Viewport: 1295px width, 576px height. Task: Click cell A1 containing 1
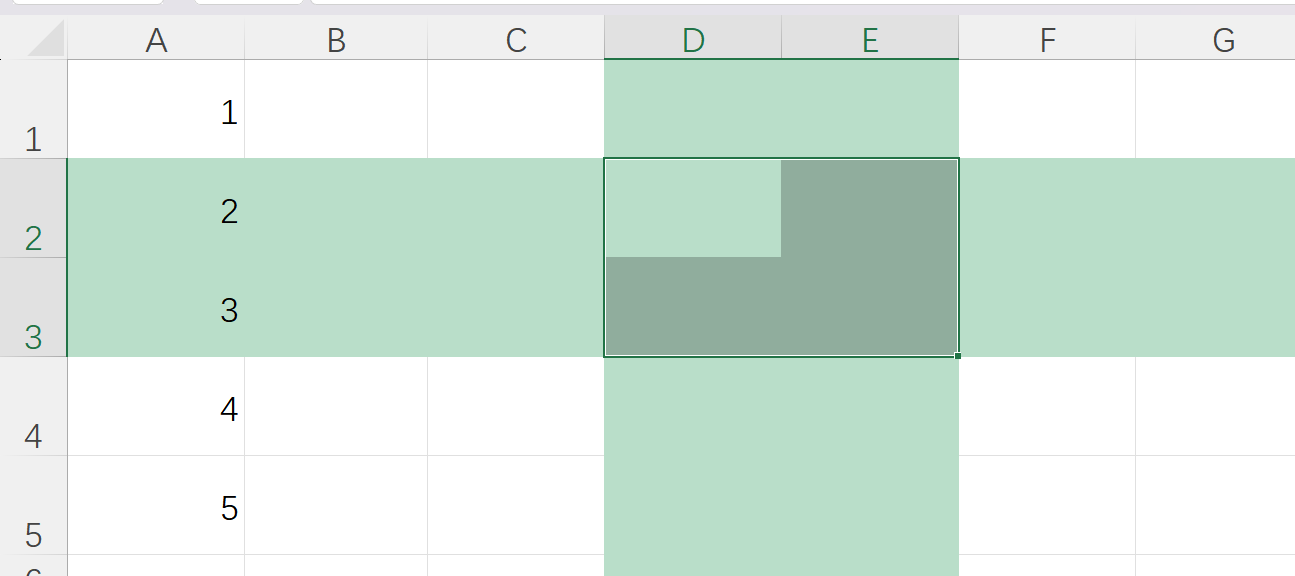coord(156,110)
